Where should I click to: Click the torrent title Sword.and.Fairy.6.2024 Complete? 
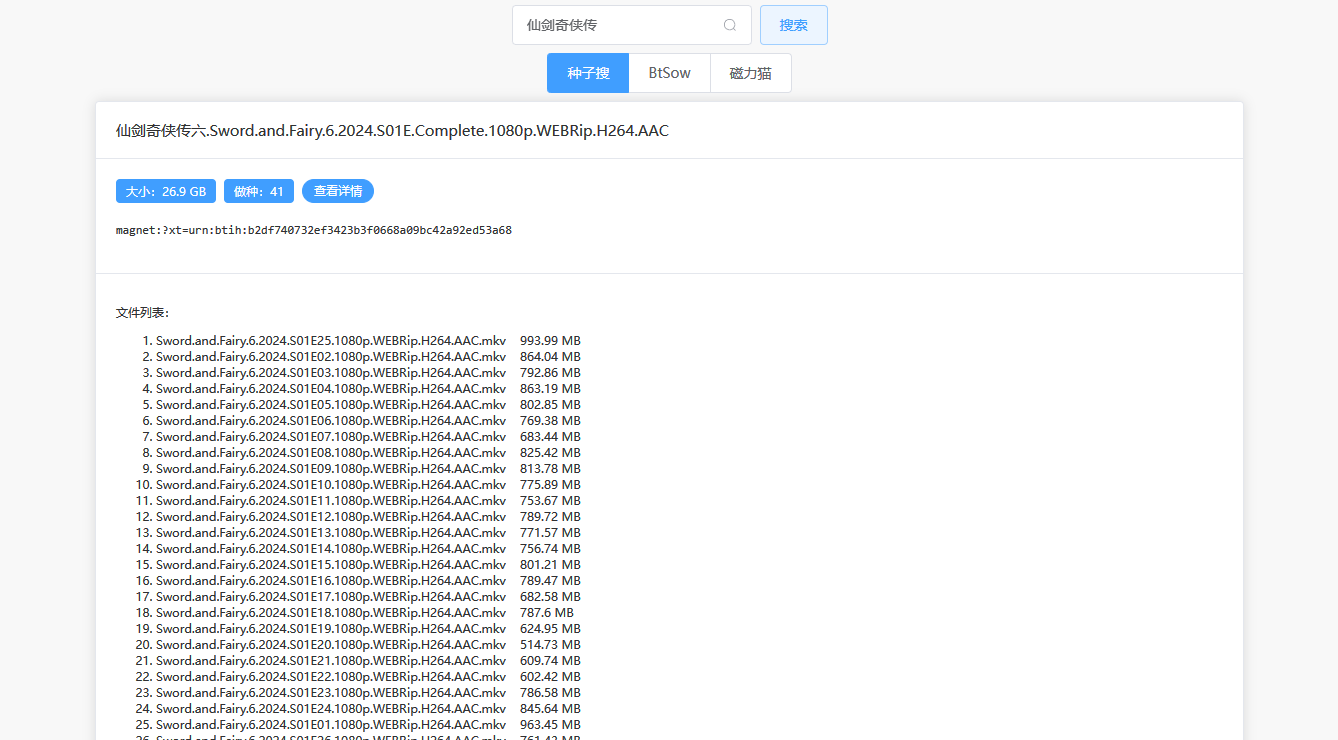tap(392, 130)
